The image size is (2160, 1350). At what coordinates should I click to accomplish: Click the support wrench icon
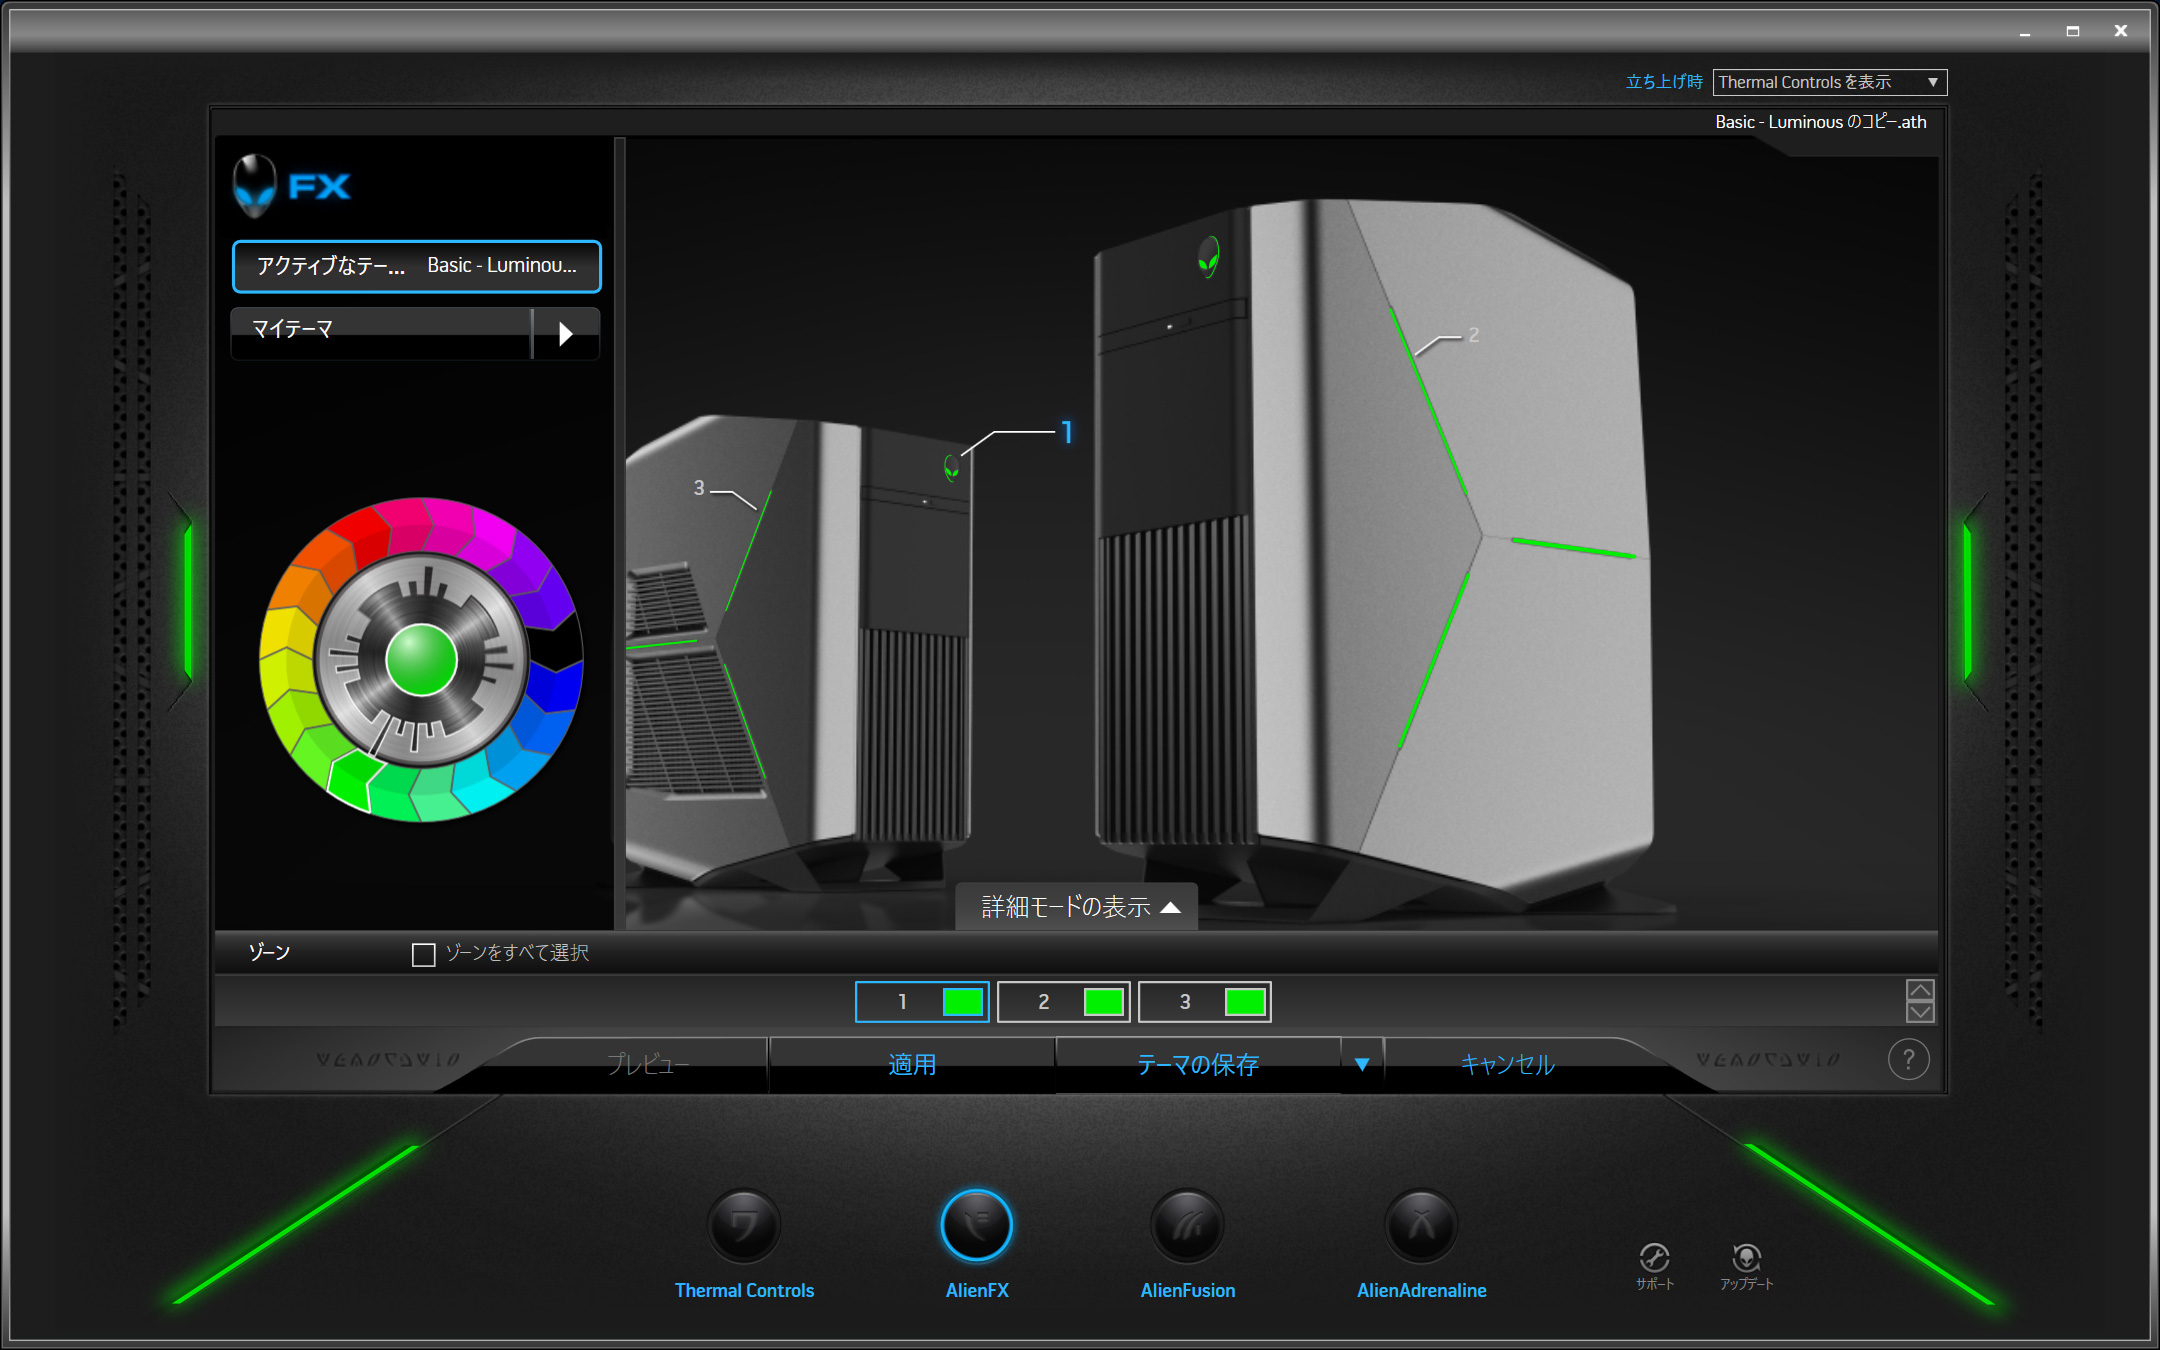(x=1654, y=1258)
